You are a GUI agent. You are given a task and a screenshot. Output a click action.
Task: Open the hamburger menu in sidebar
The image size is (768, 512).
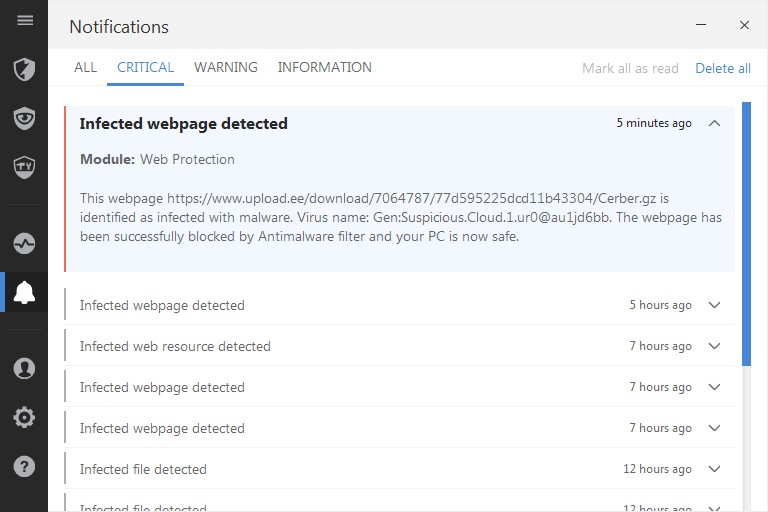(x=25, y=20)
